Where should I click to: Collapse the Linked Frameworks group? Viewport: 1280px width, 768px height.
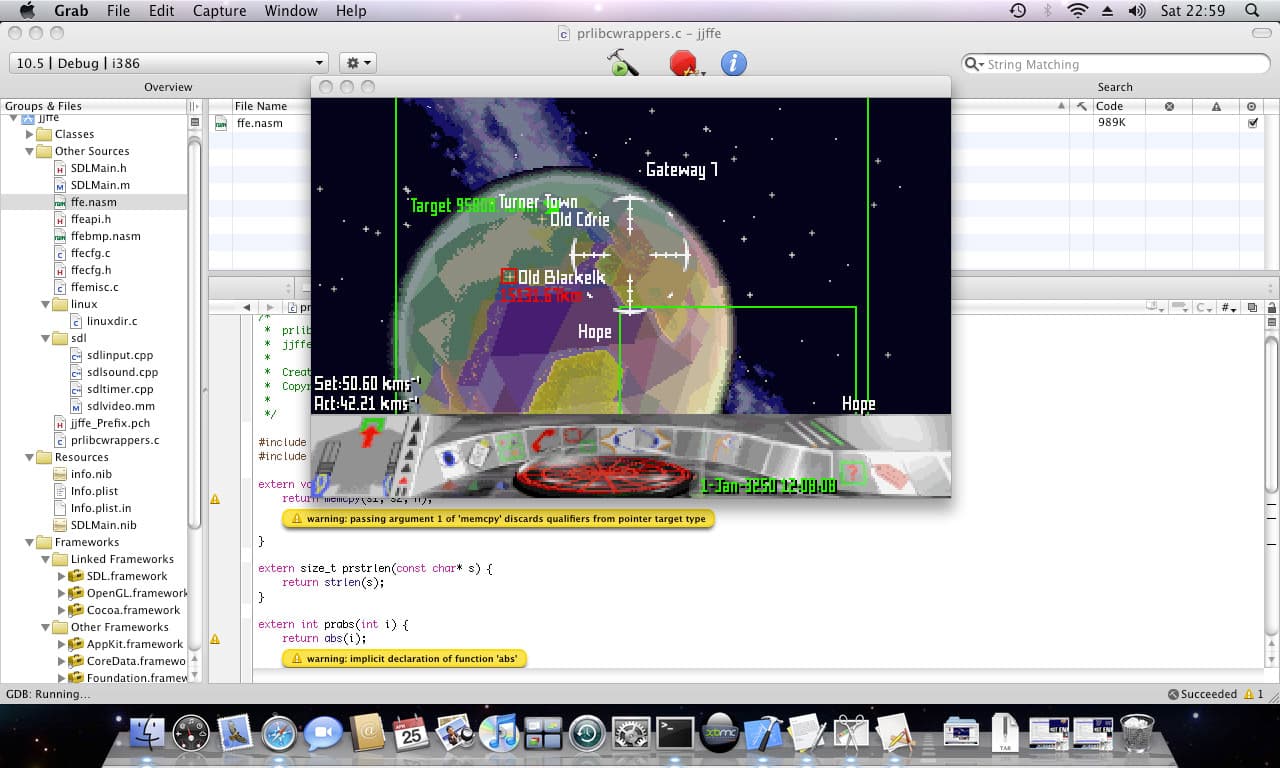[45, 559]
